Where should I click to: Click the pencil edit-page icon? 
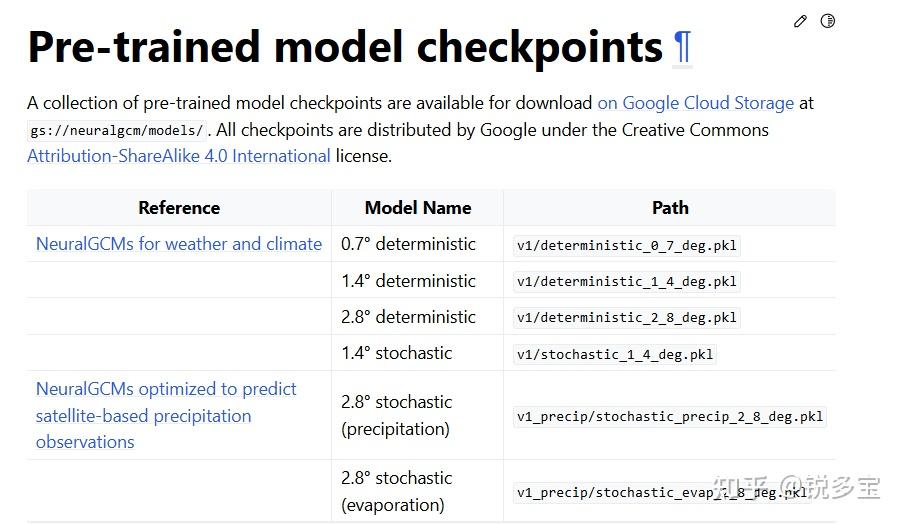[800, 21]
